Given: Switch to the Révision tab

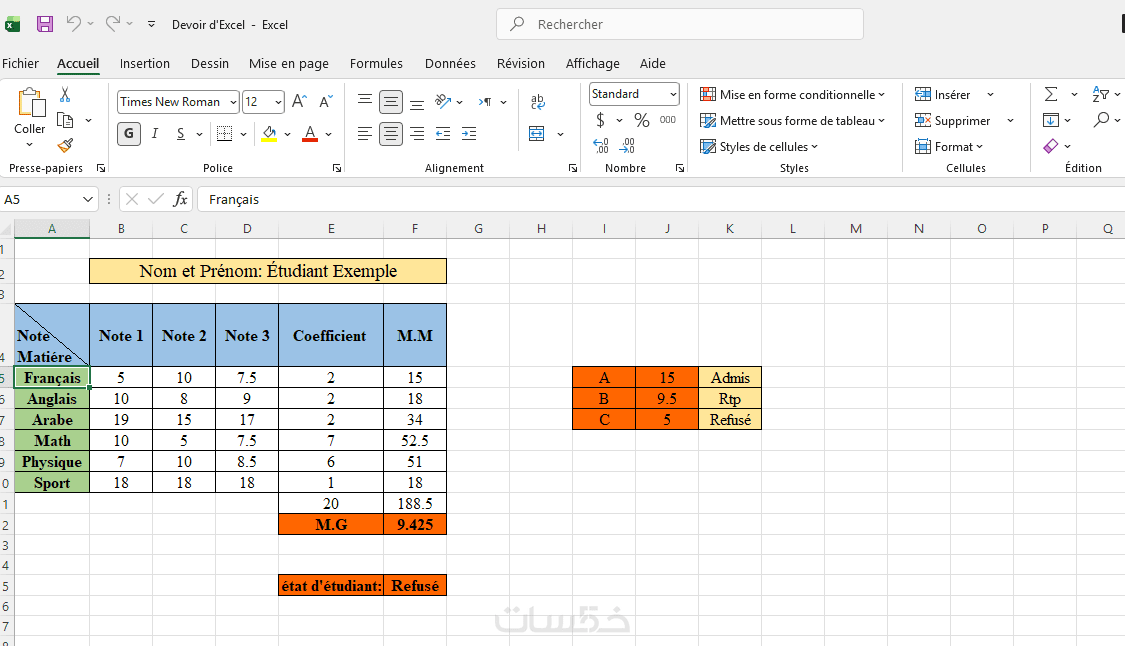Looking at the screenshot, I should (x=521, y=63).
